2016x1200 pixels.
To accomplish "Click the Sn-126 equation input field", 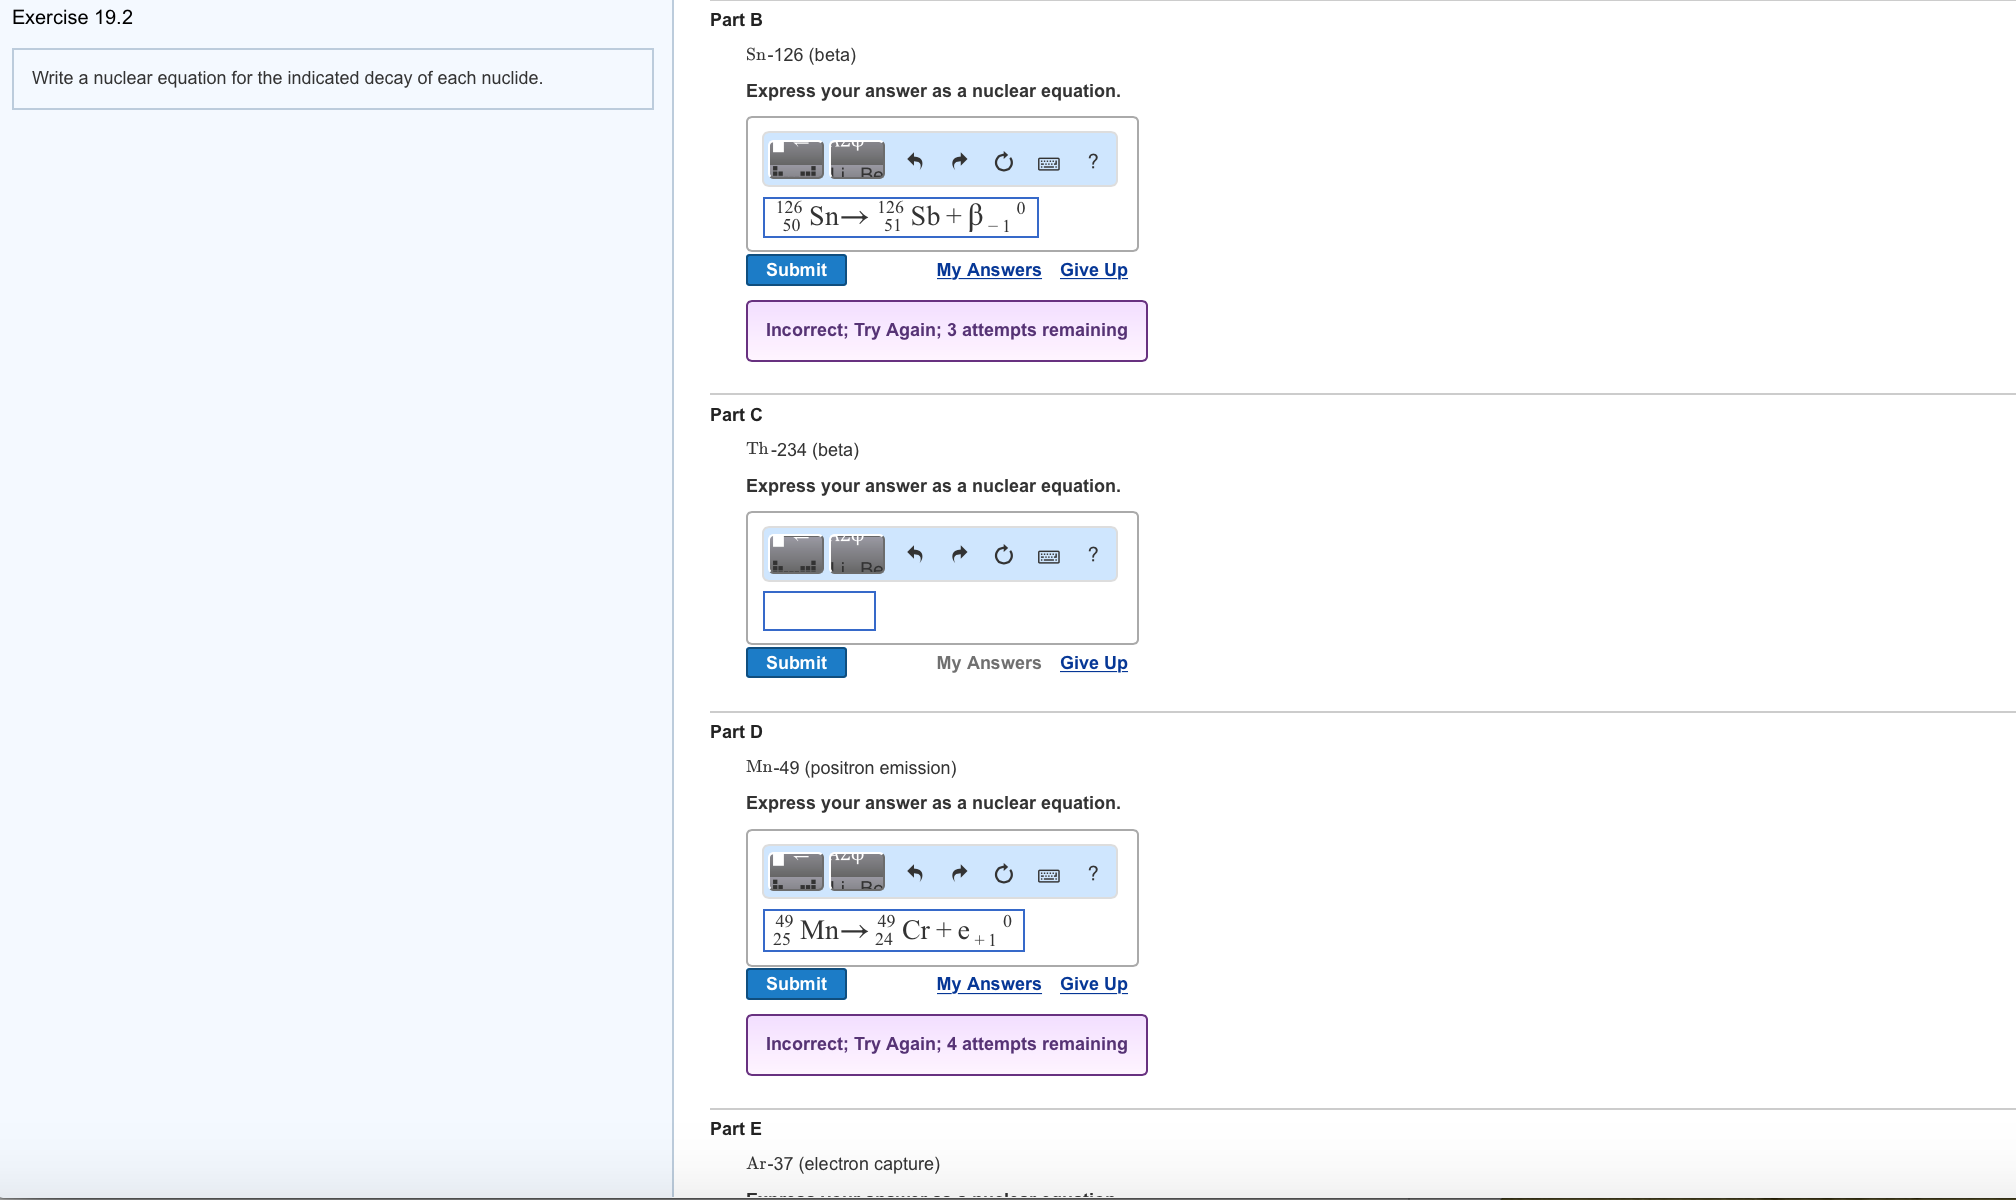I will point(901,217).
